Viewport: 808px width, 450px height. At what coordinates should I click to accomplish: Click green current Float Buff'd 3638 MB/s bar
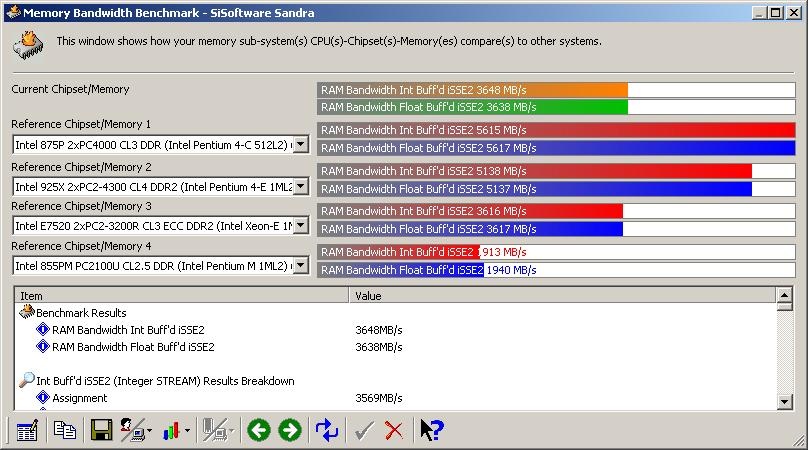[473, 107]
